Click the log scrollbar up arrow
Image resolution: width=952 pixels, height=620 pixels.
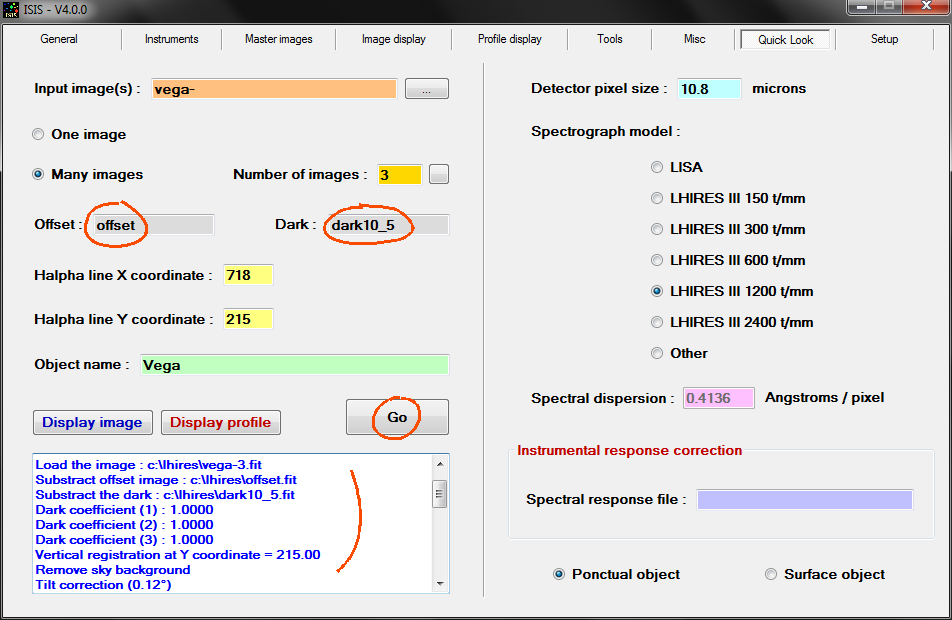pyautogui.click(x=441, y=463)
